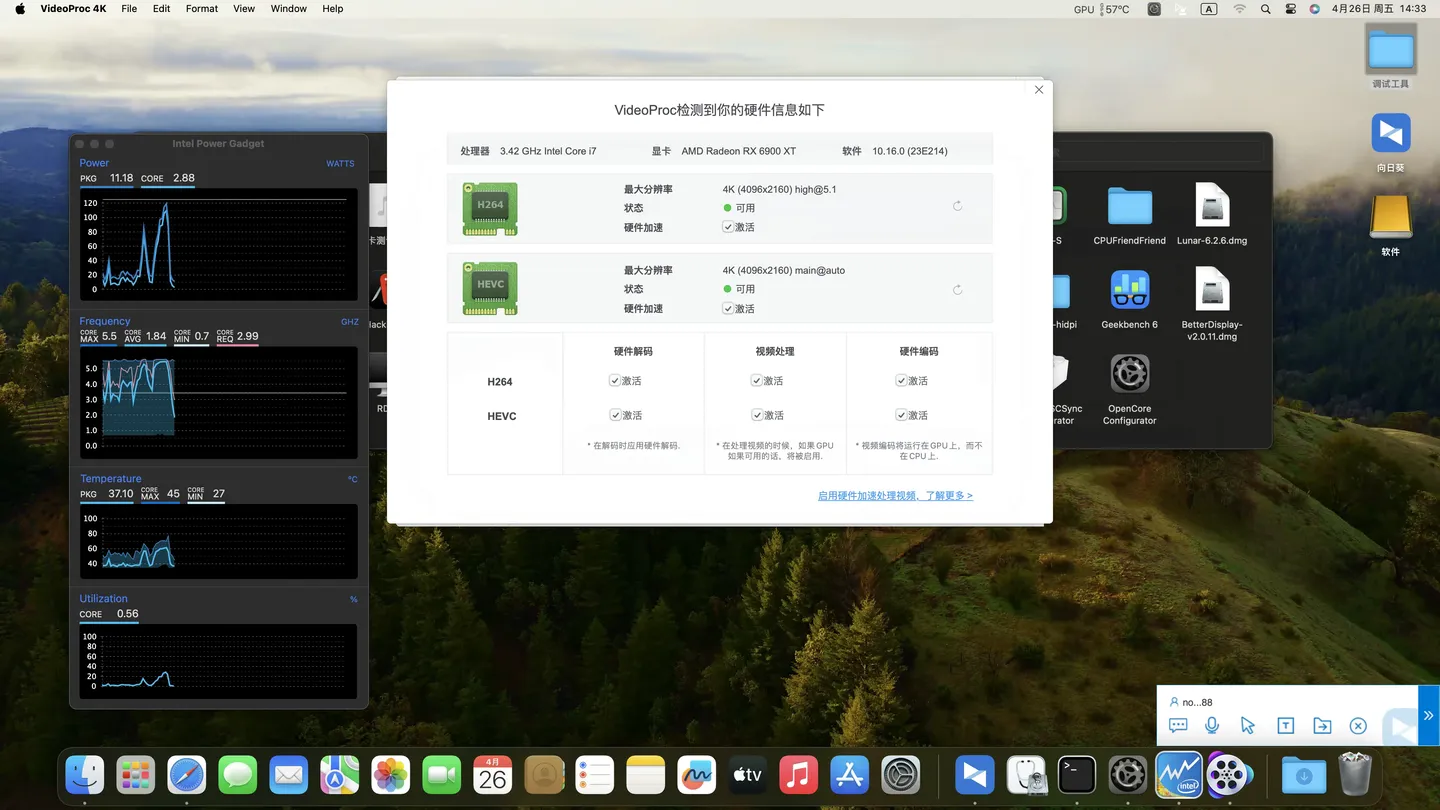Image resolution: width=1440 pixels, height=810 pixels.
Task: Select the cursor highlight tool in the recorder toolbar
Action: 1248,726
